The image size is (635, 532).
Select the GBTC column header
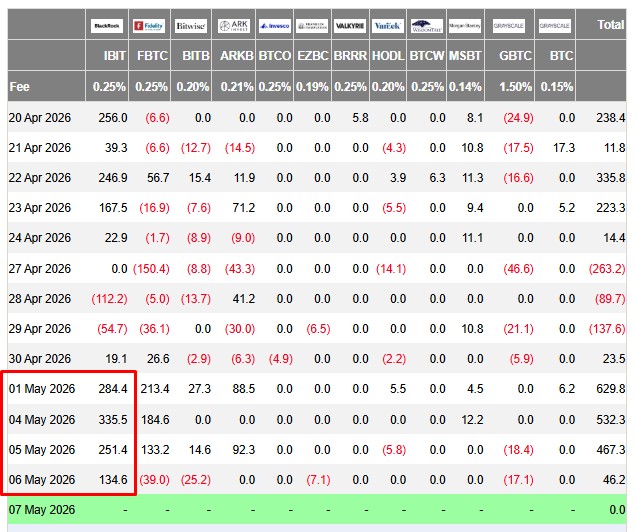coord(515,55)
